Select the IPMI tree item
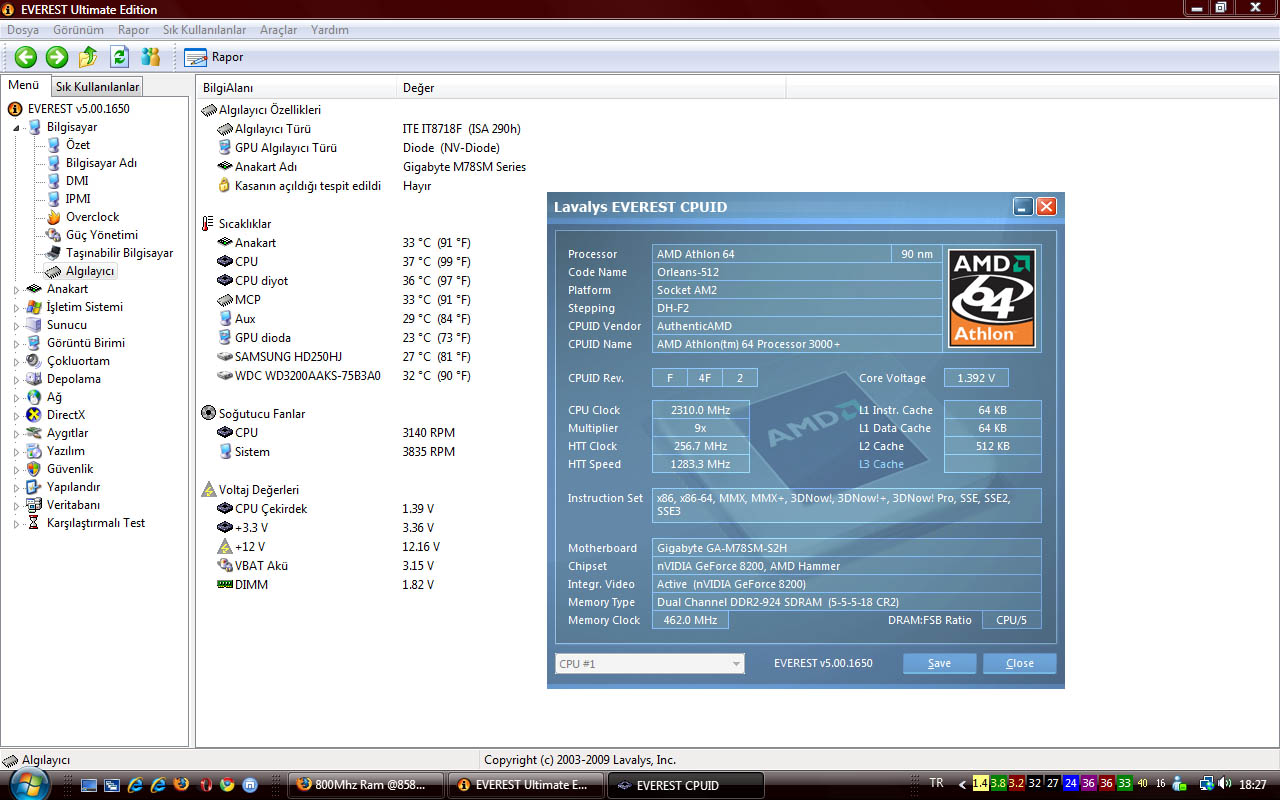The width and height of the screenshot is (1280, 800). [78, 199]
